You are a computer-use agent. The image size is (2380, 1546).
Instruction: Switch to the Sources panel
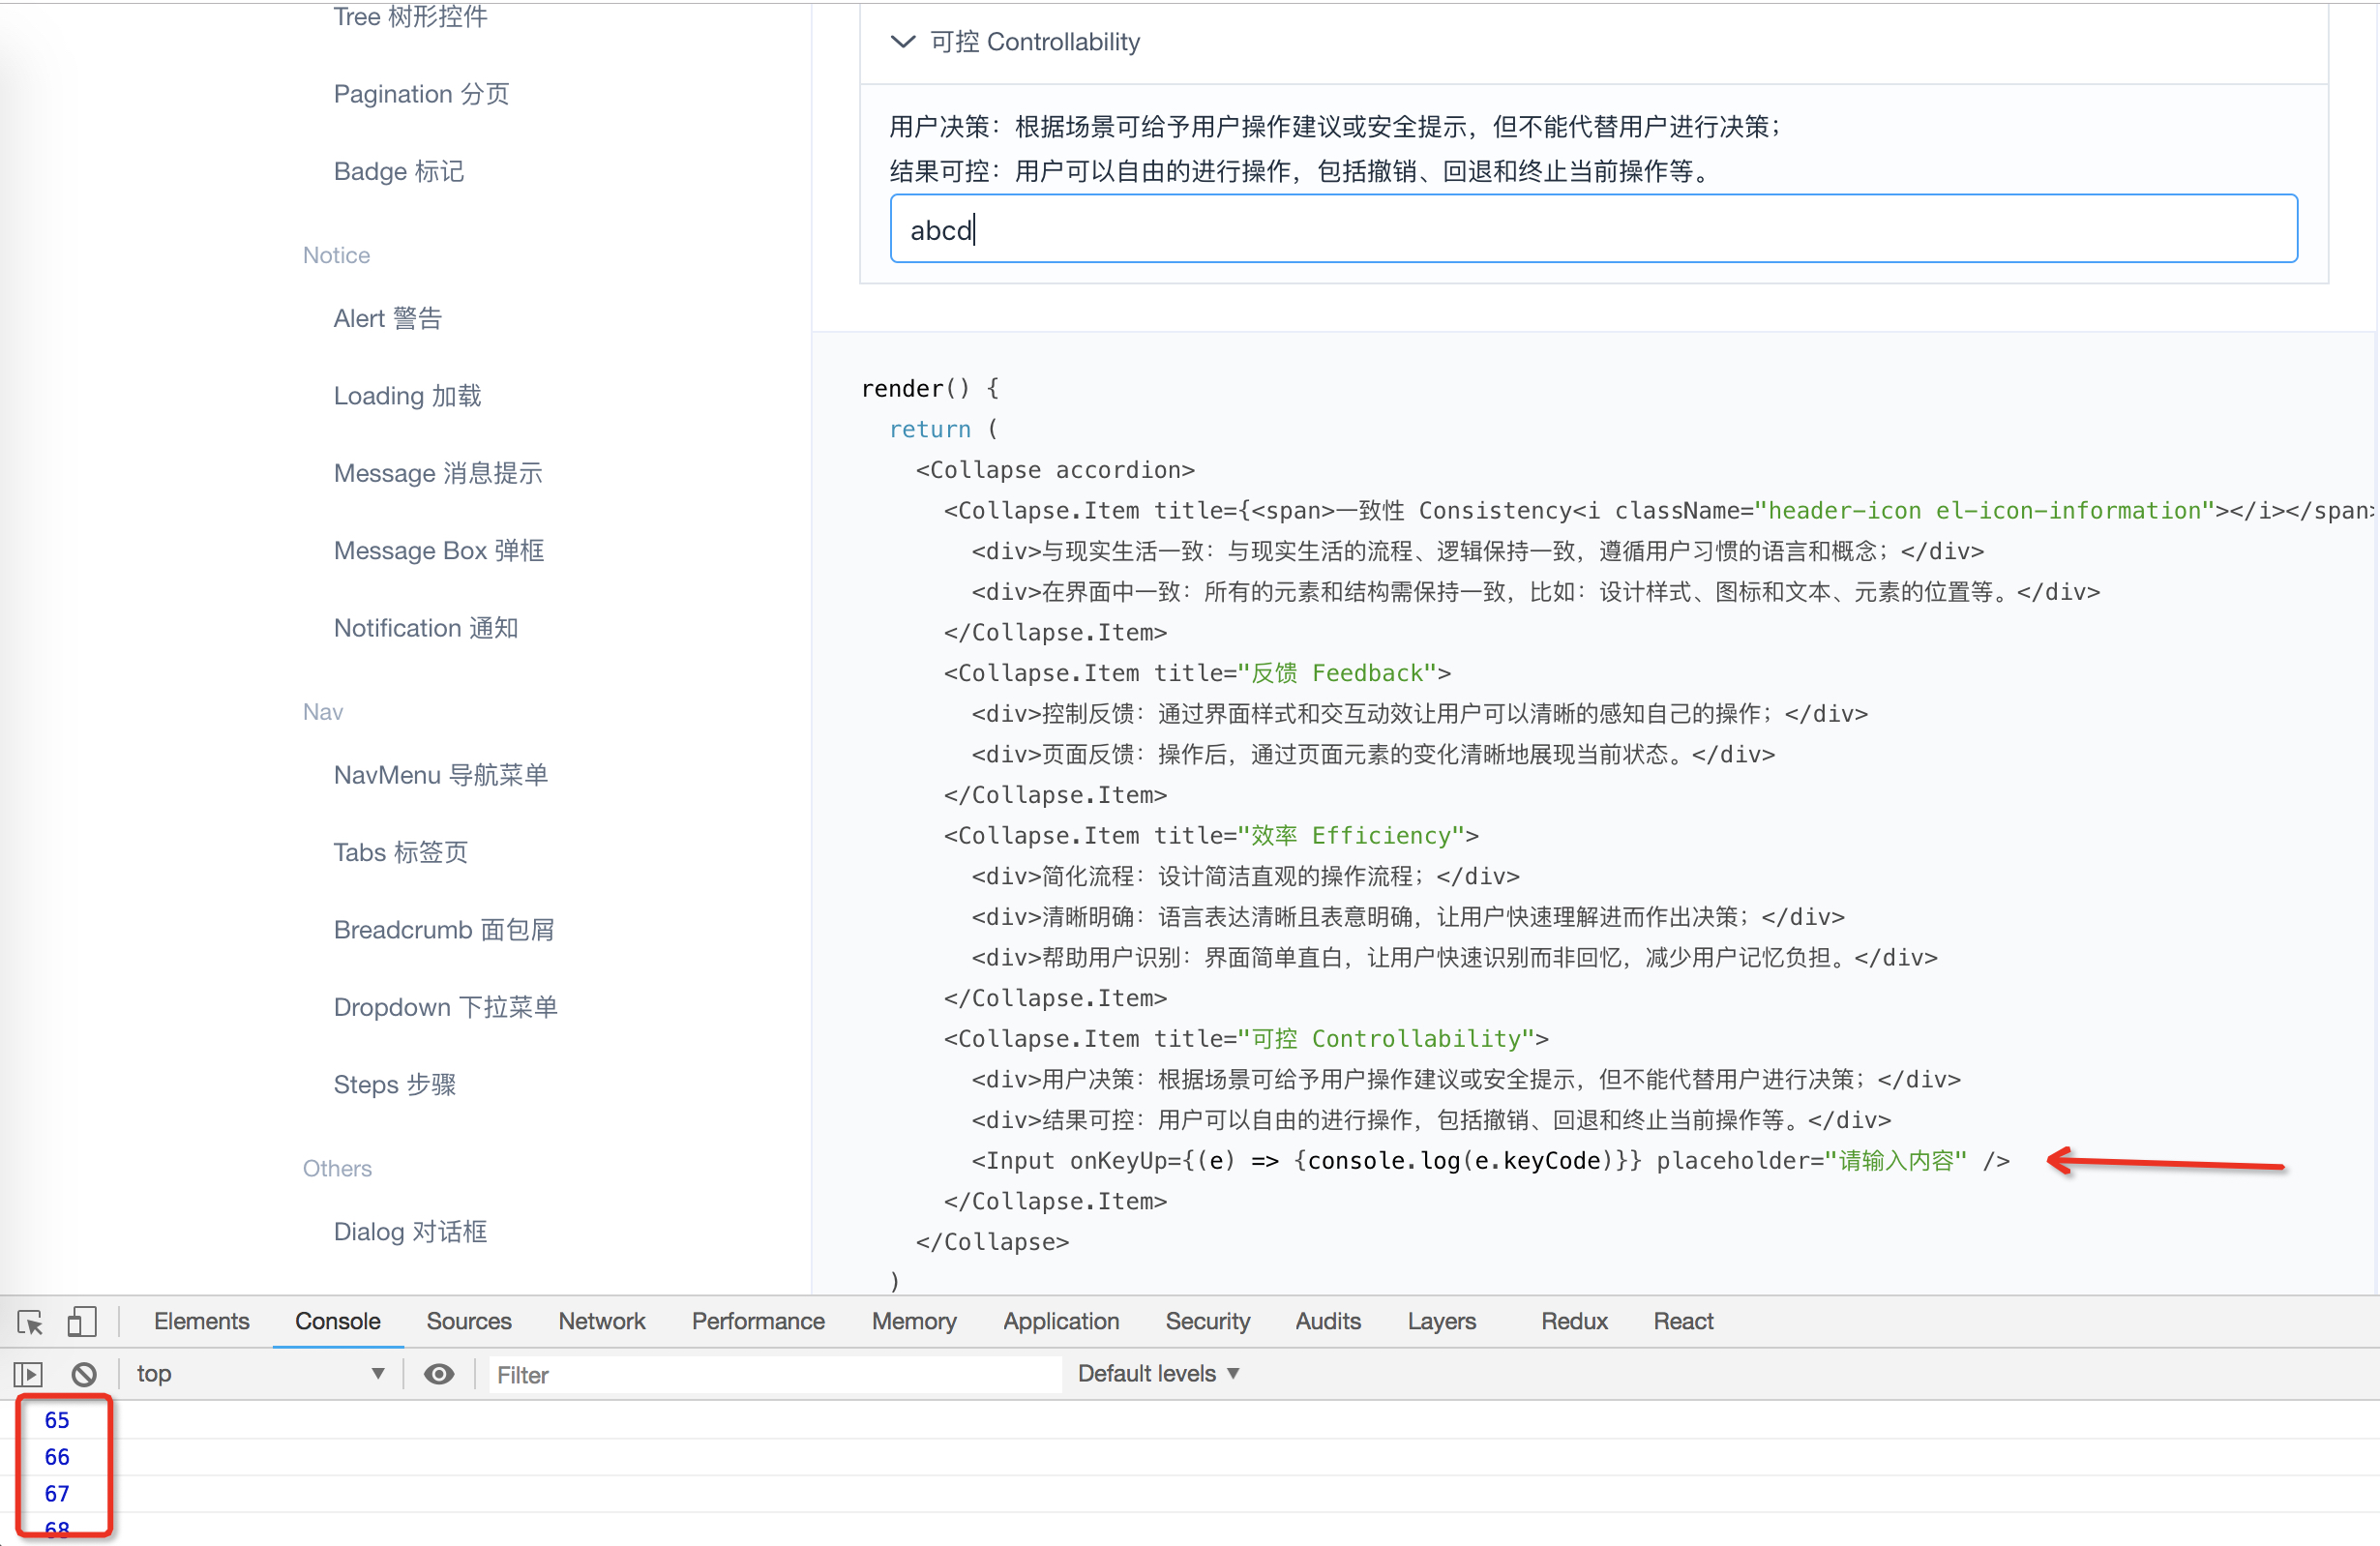(468, 1321)
